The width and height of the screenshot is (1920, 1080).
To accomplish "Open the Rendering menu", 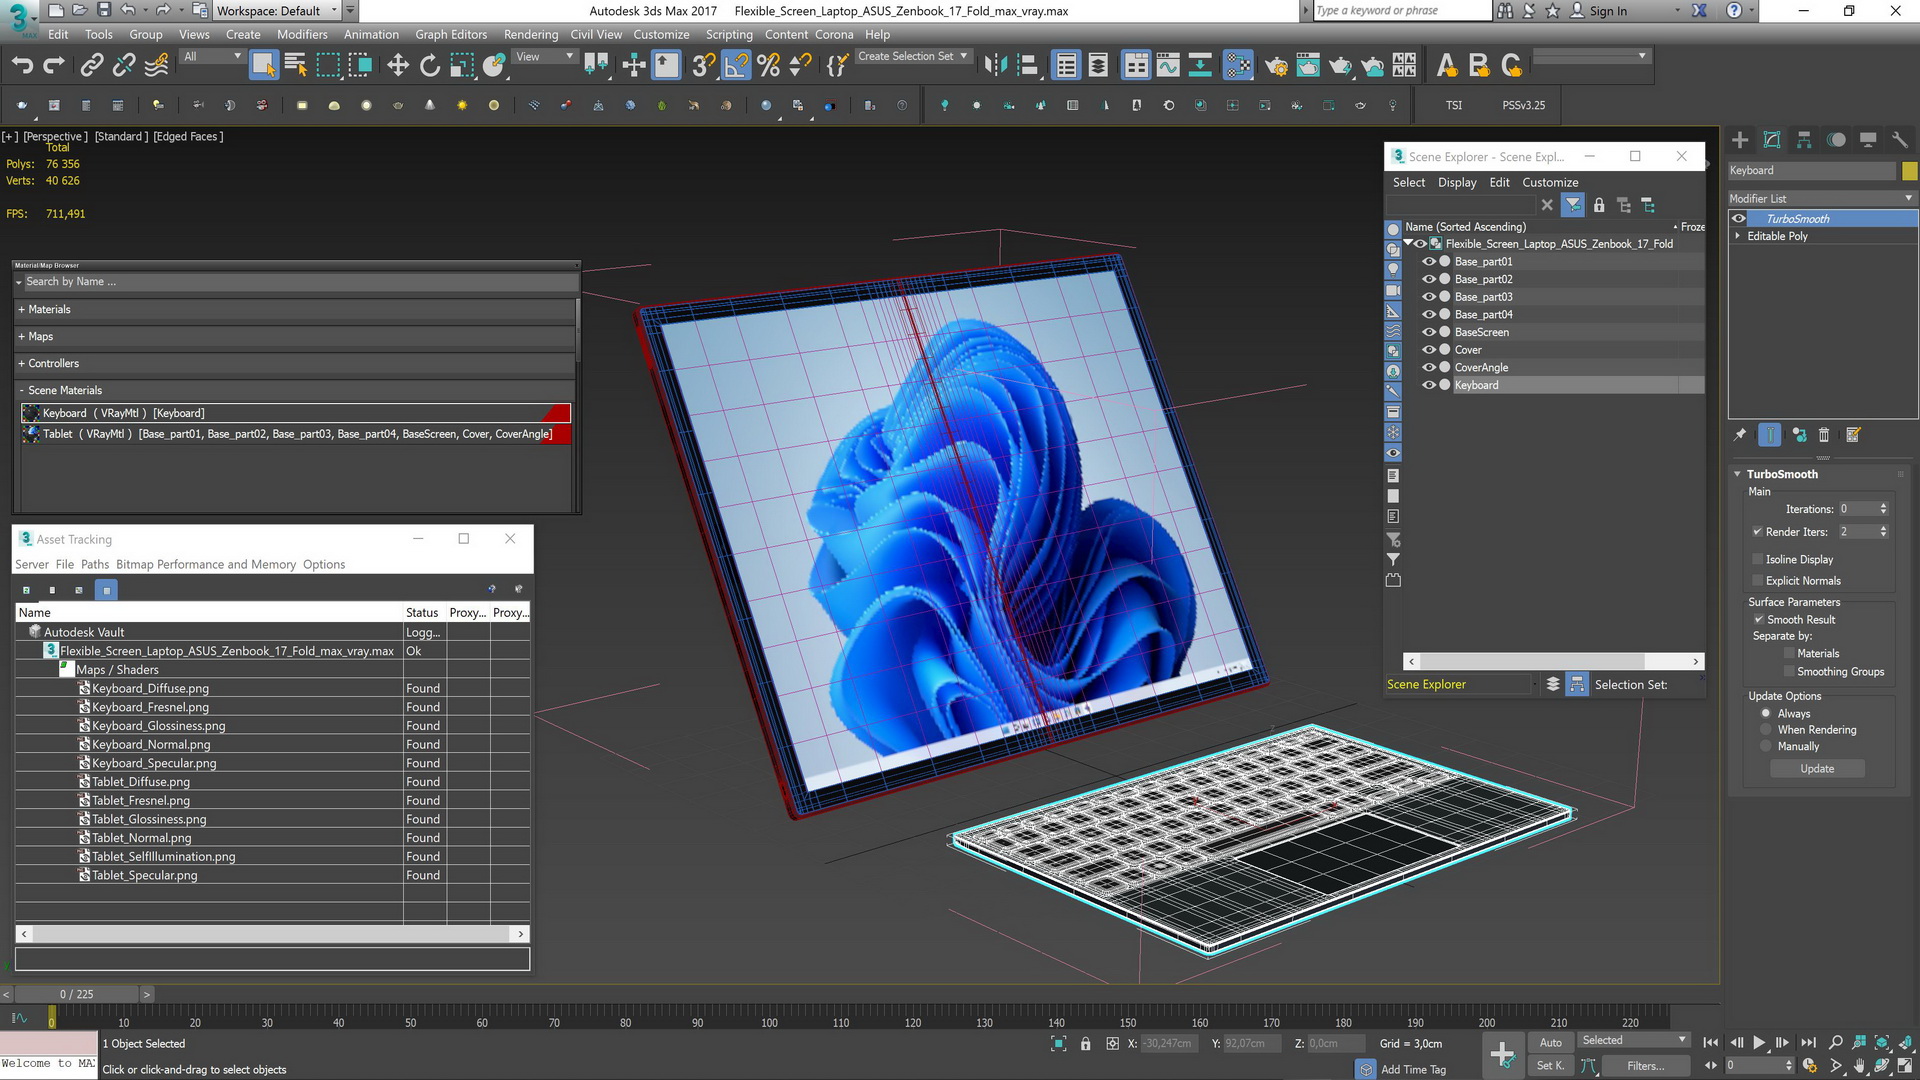I will click(x=531, y=34).
